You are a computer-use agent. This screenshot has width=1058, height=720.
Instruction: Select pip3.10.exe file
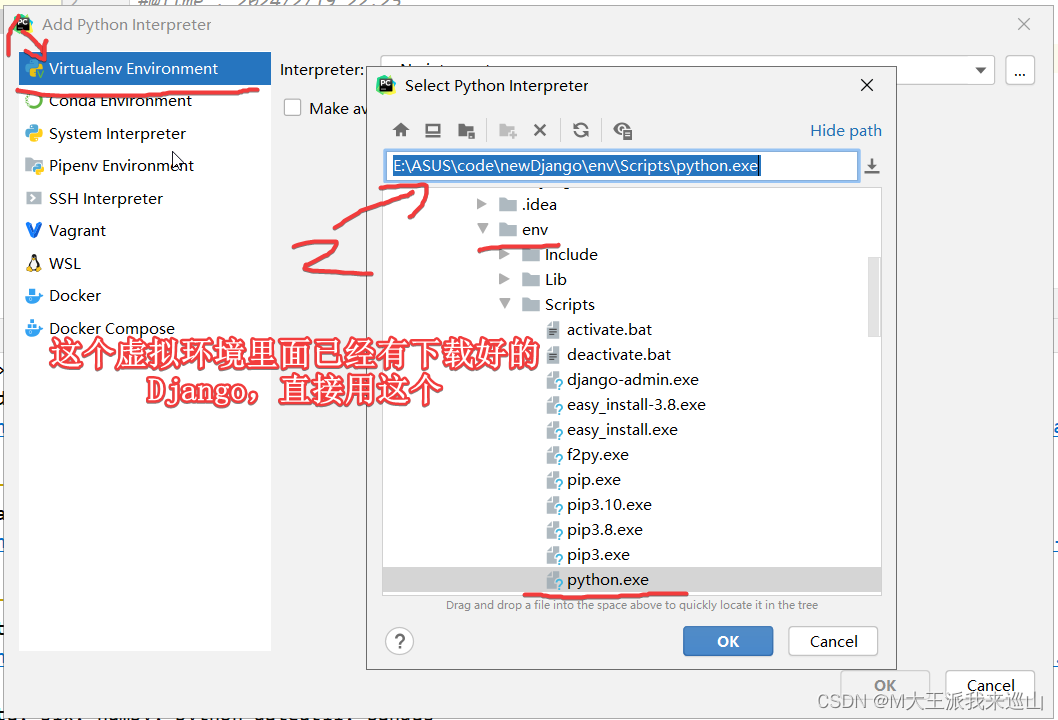tap(632, 505)
